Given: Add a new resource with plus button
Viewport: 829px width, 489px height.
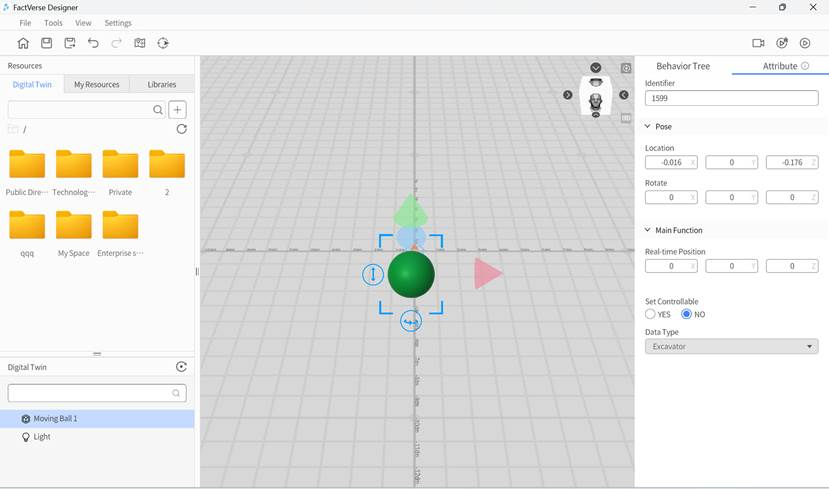Looking at the screenshot, I should tap(178, 110).
